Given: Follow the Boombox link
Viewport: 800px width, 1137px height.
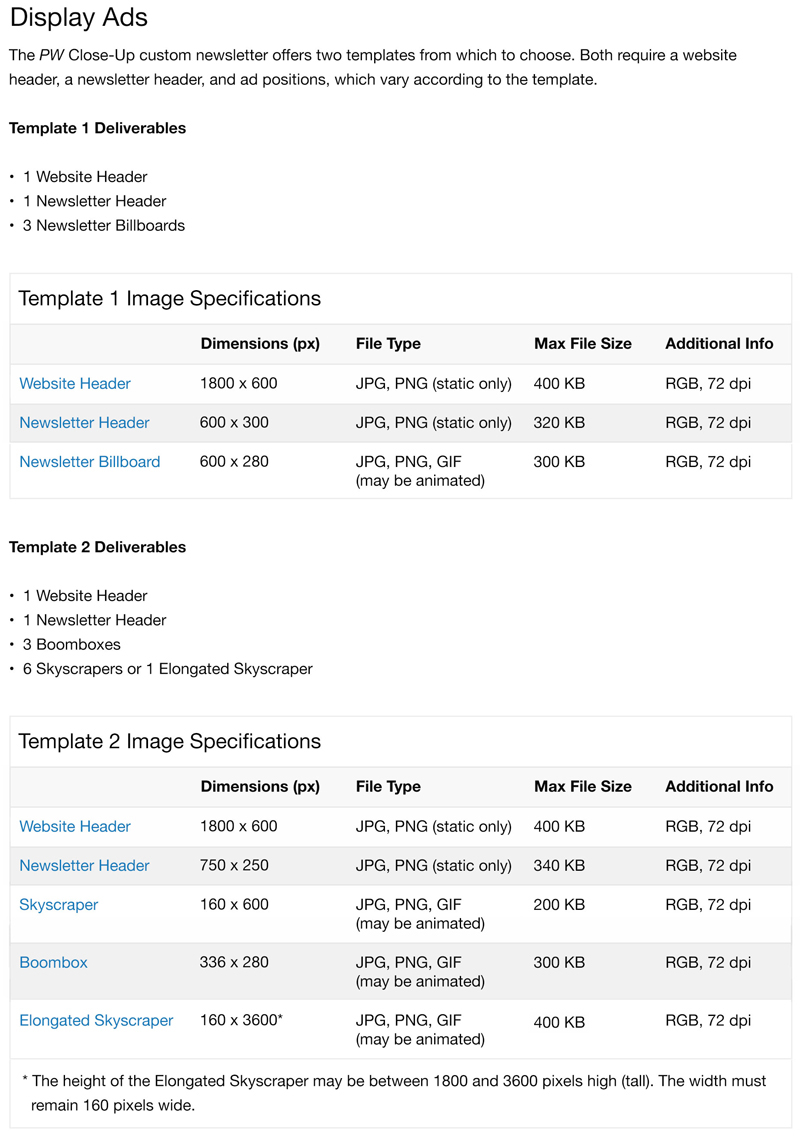Looking at the screenshot, I should click(53, 963).
